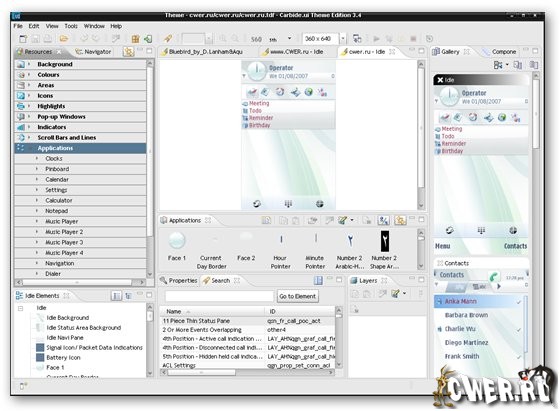Screen dimensions: 560x411
Task: Toggle tree layout icon in Idle Elements
Action: pos(129,296)
